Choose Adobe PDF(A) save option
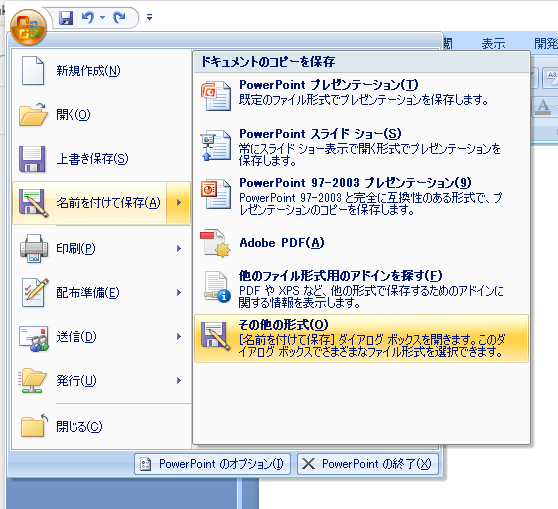Viewport: 558px width, 509px height. [361, 243]
